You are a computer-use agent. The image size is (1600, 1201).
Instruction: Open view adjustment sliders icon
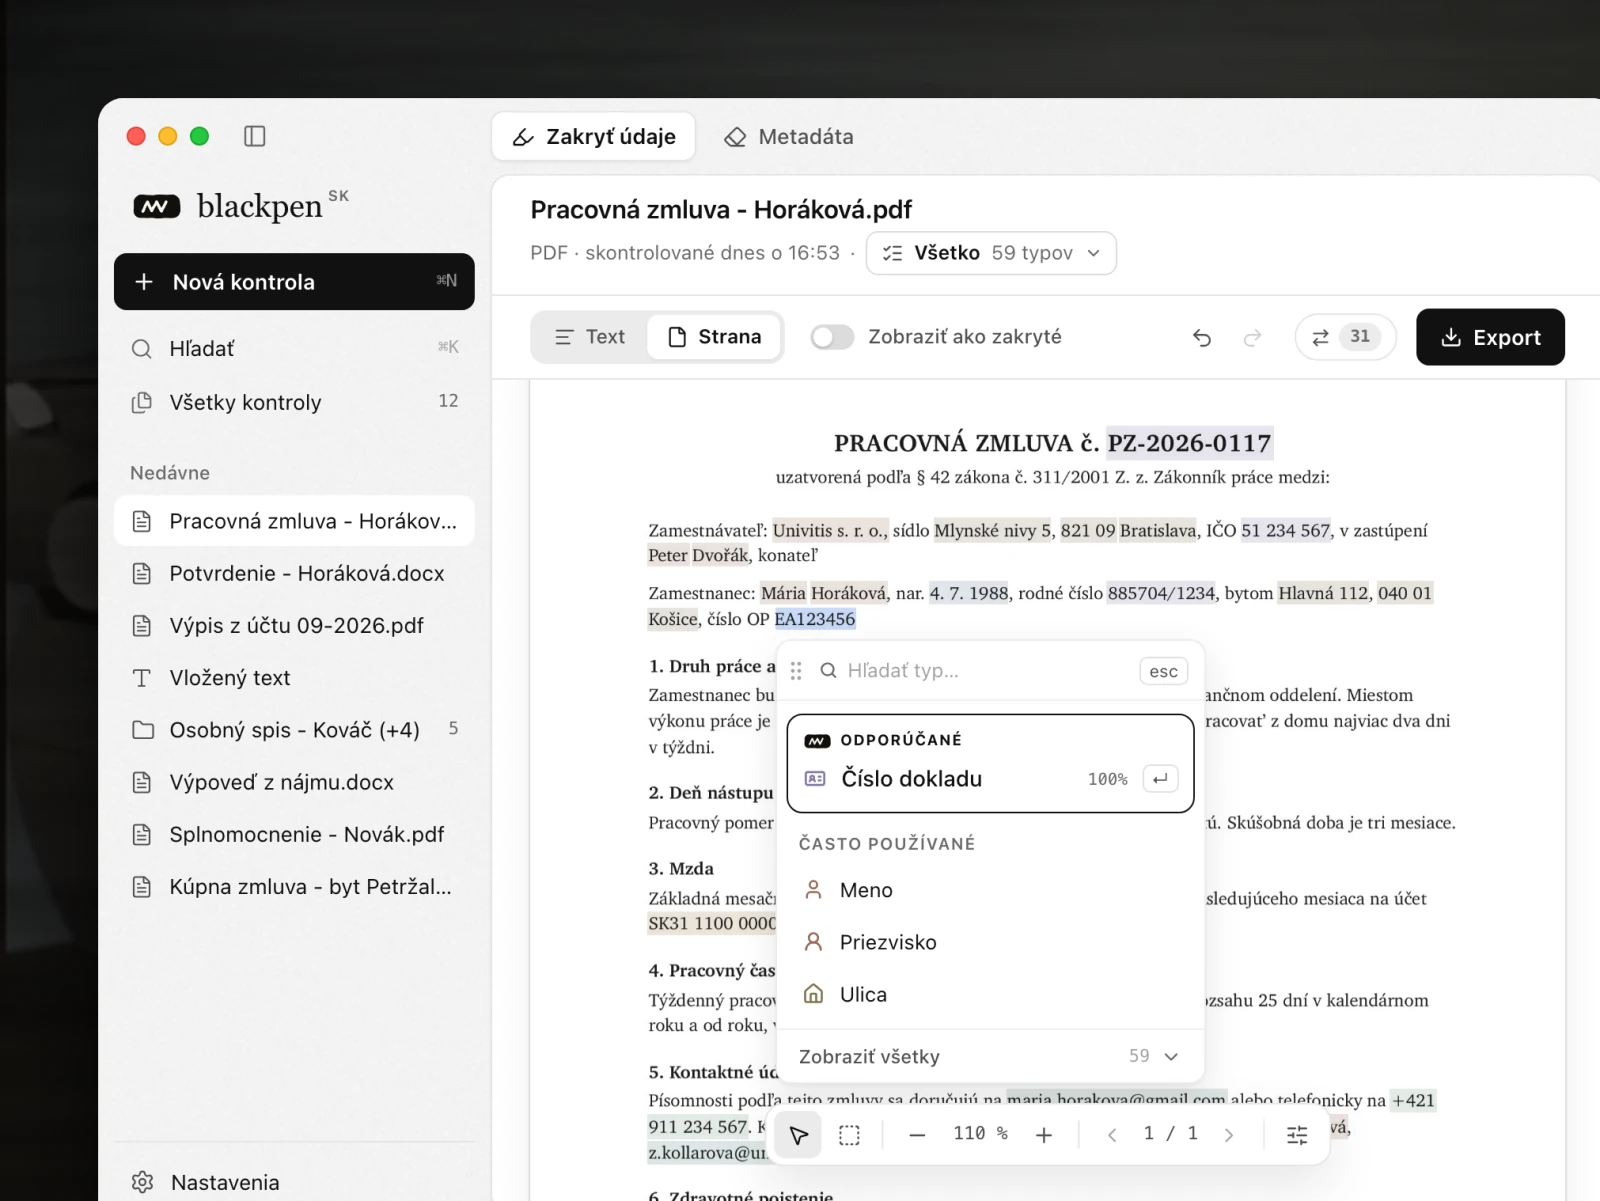[x=1297, y=1135]
